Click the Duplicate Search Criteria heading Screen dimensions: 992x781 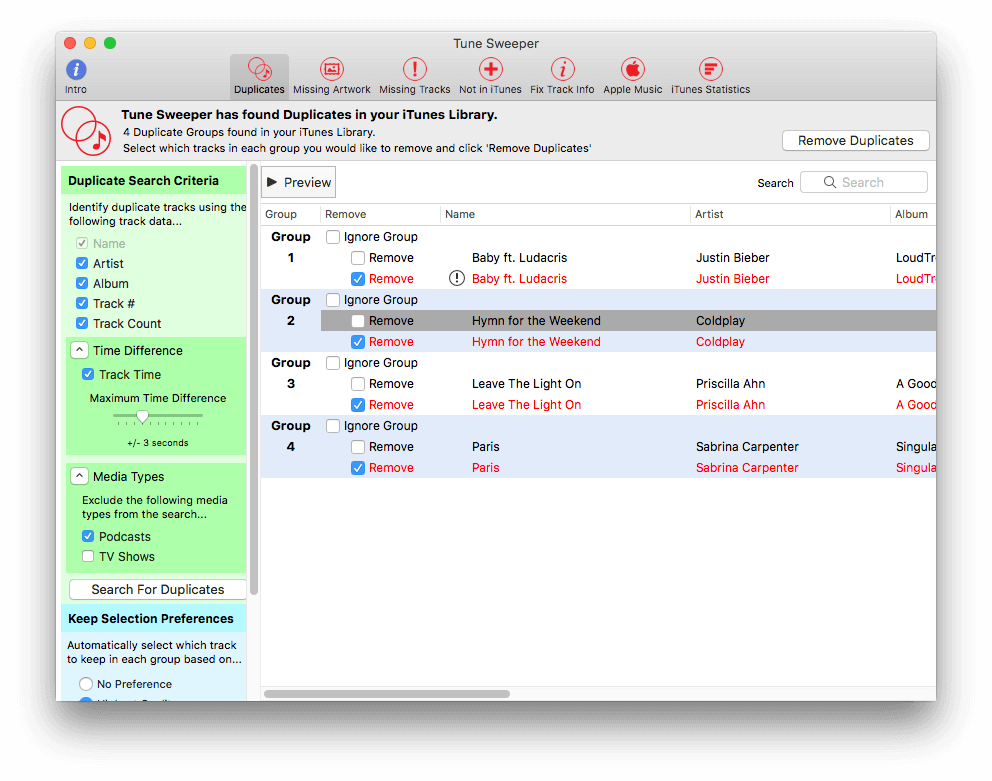pyautogui.click(x=144, y=180)
